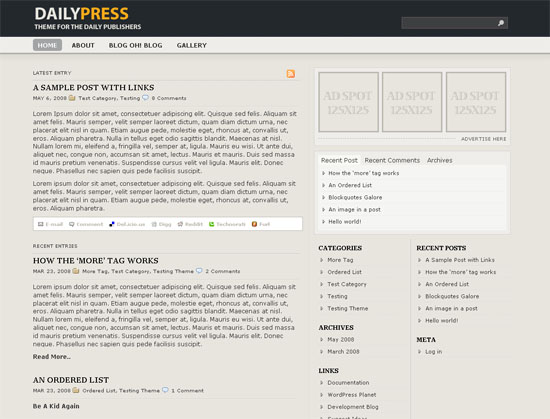This screenshot has width=550, height=419.
Task: Open the Development Blog link
Action: click(353, 407)
